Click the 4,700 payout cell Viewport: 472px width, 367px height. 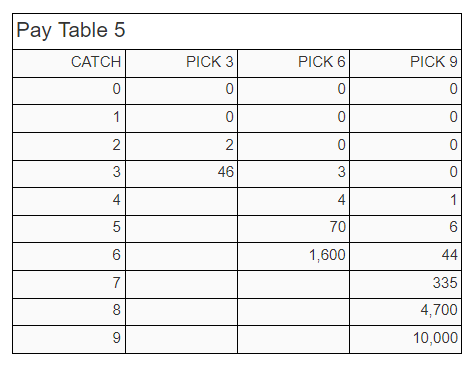tap(439, 310)
